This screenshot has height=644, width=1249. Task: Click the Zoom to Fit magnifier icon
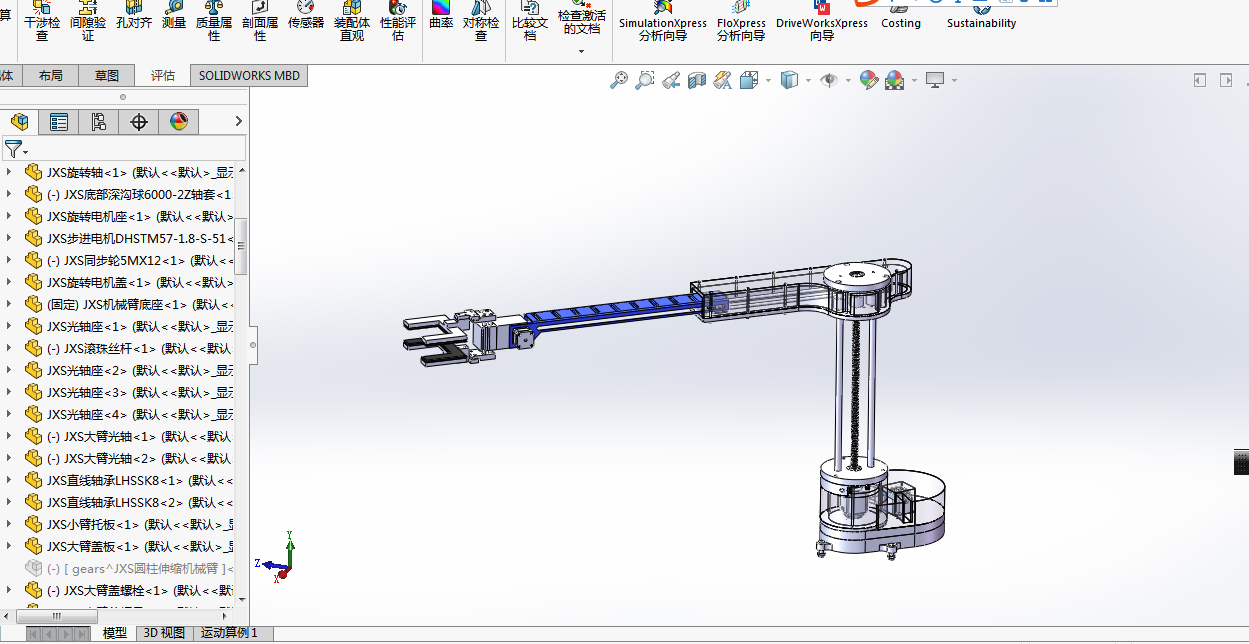tap(619, 80)
